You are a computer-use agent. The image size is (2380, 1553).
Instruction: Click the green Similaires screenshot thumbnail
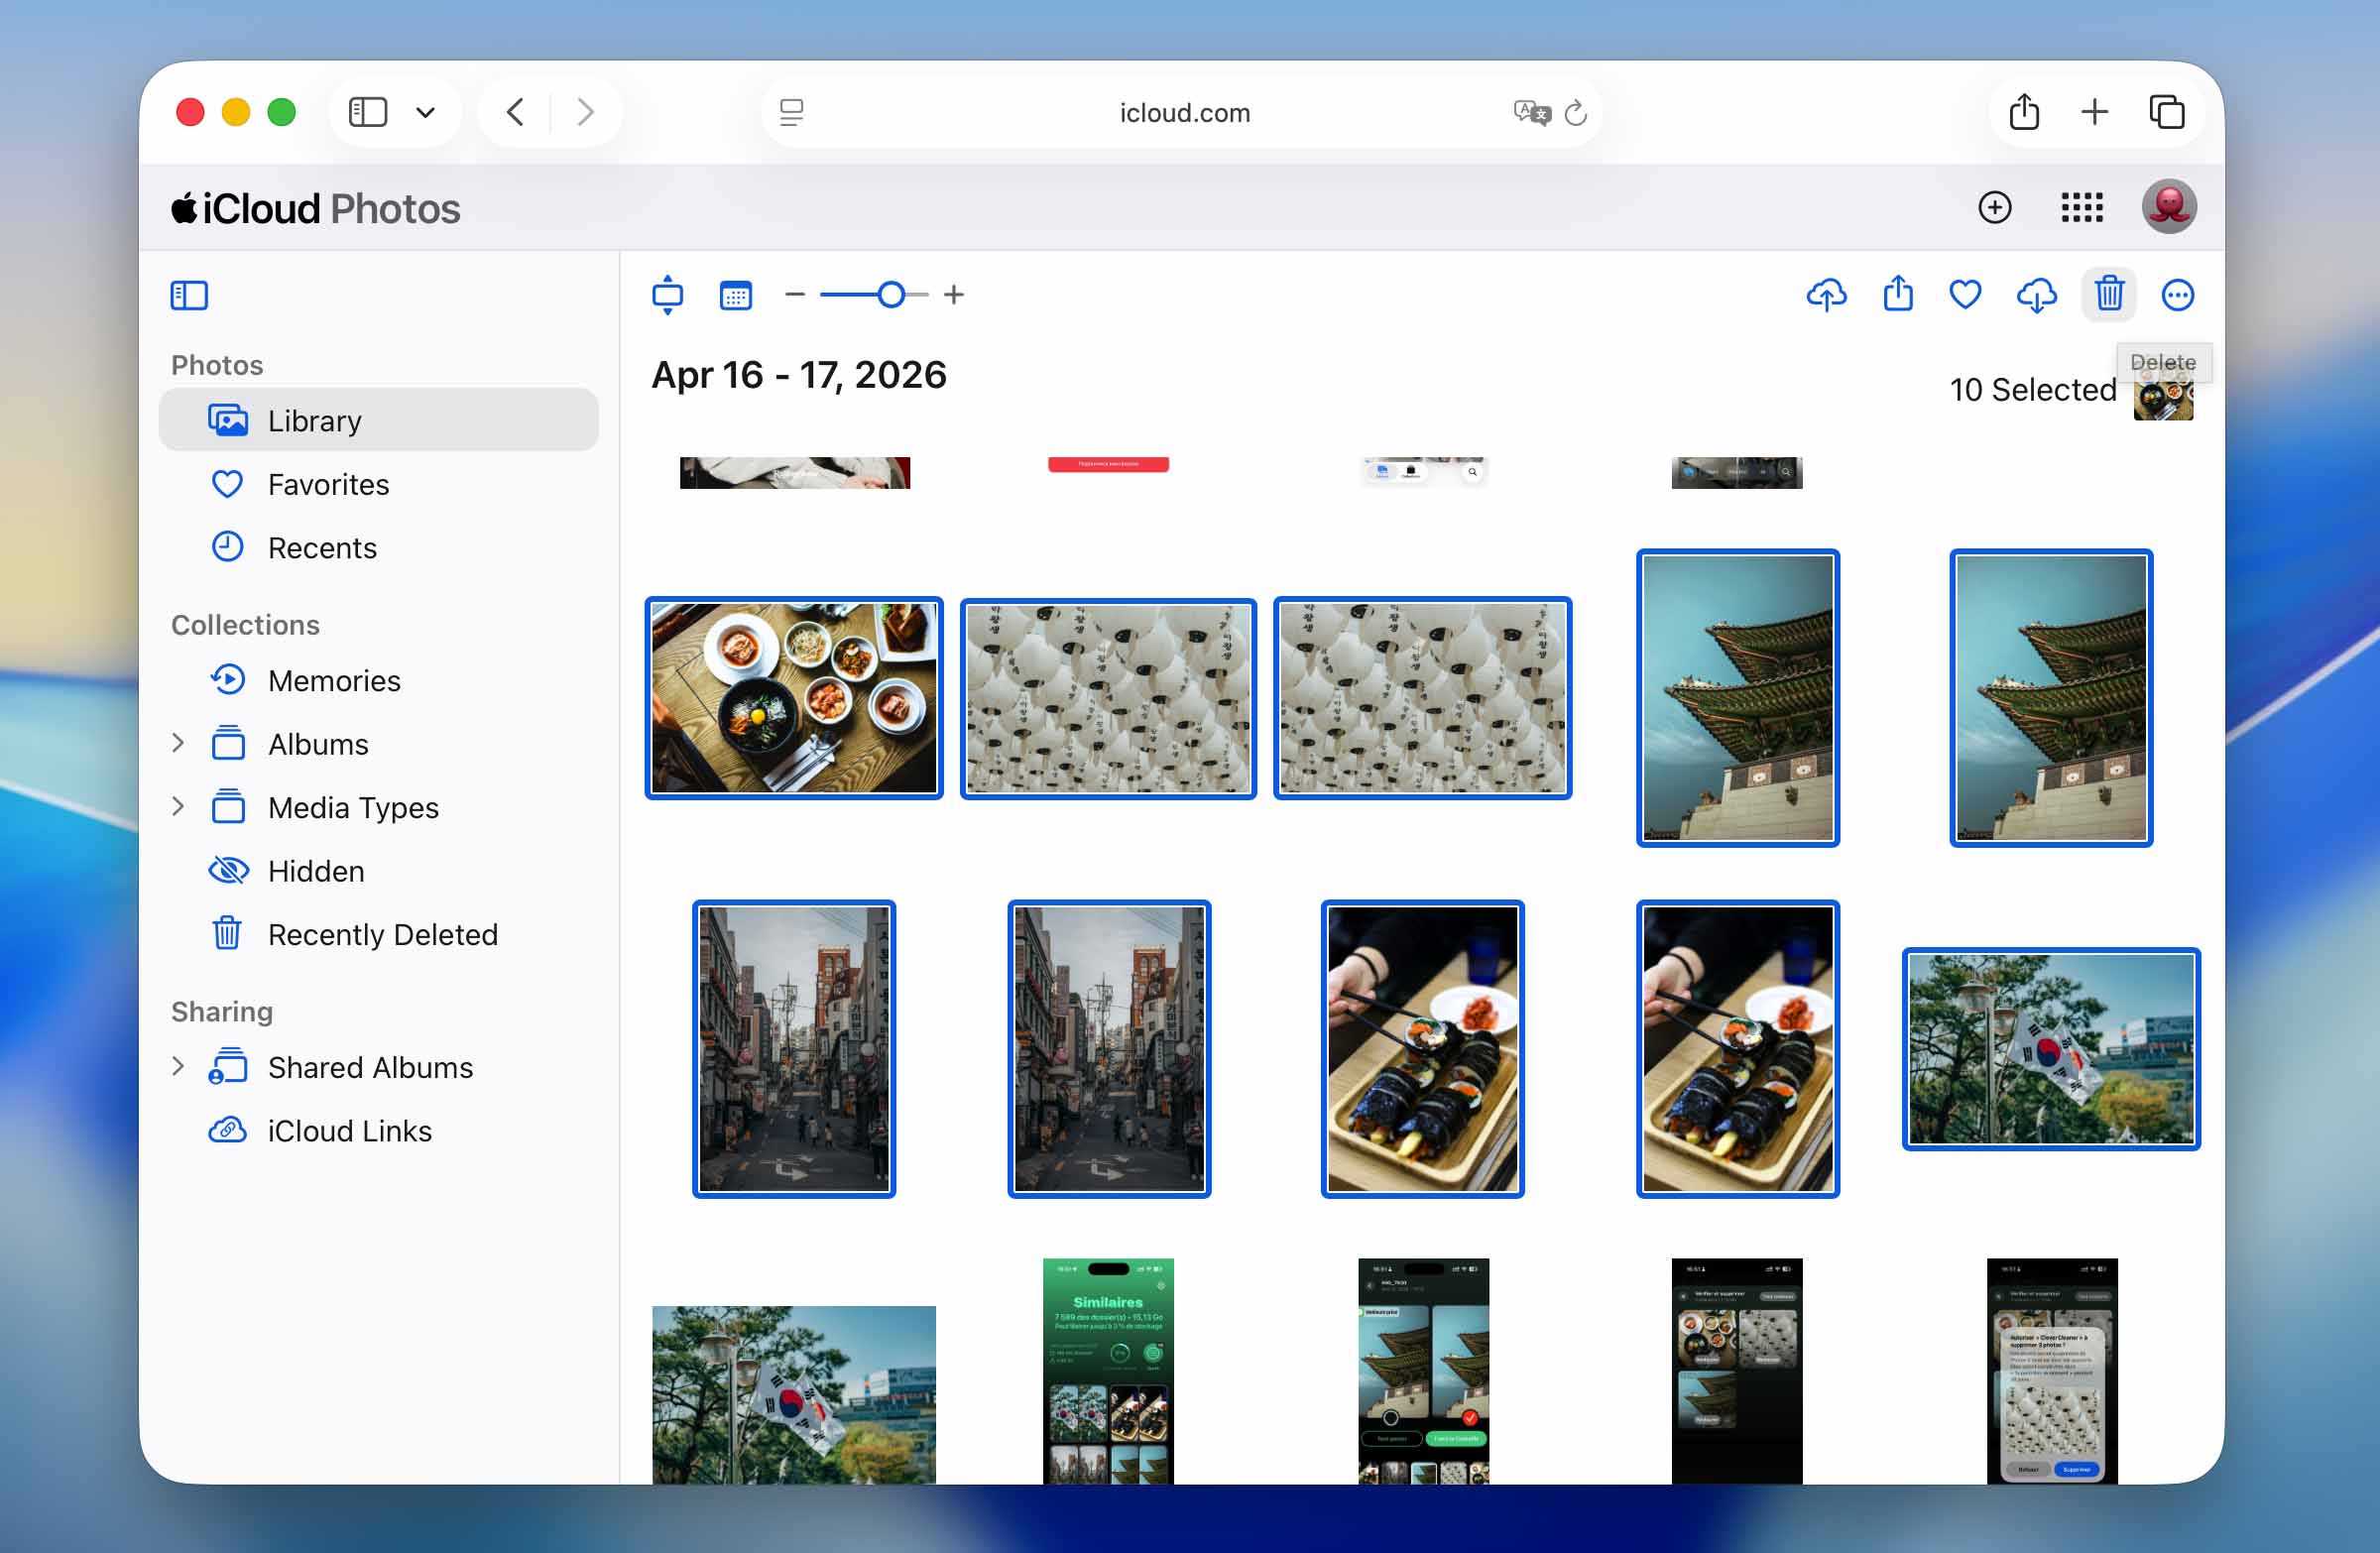[x=1108, y=1371]
